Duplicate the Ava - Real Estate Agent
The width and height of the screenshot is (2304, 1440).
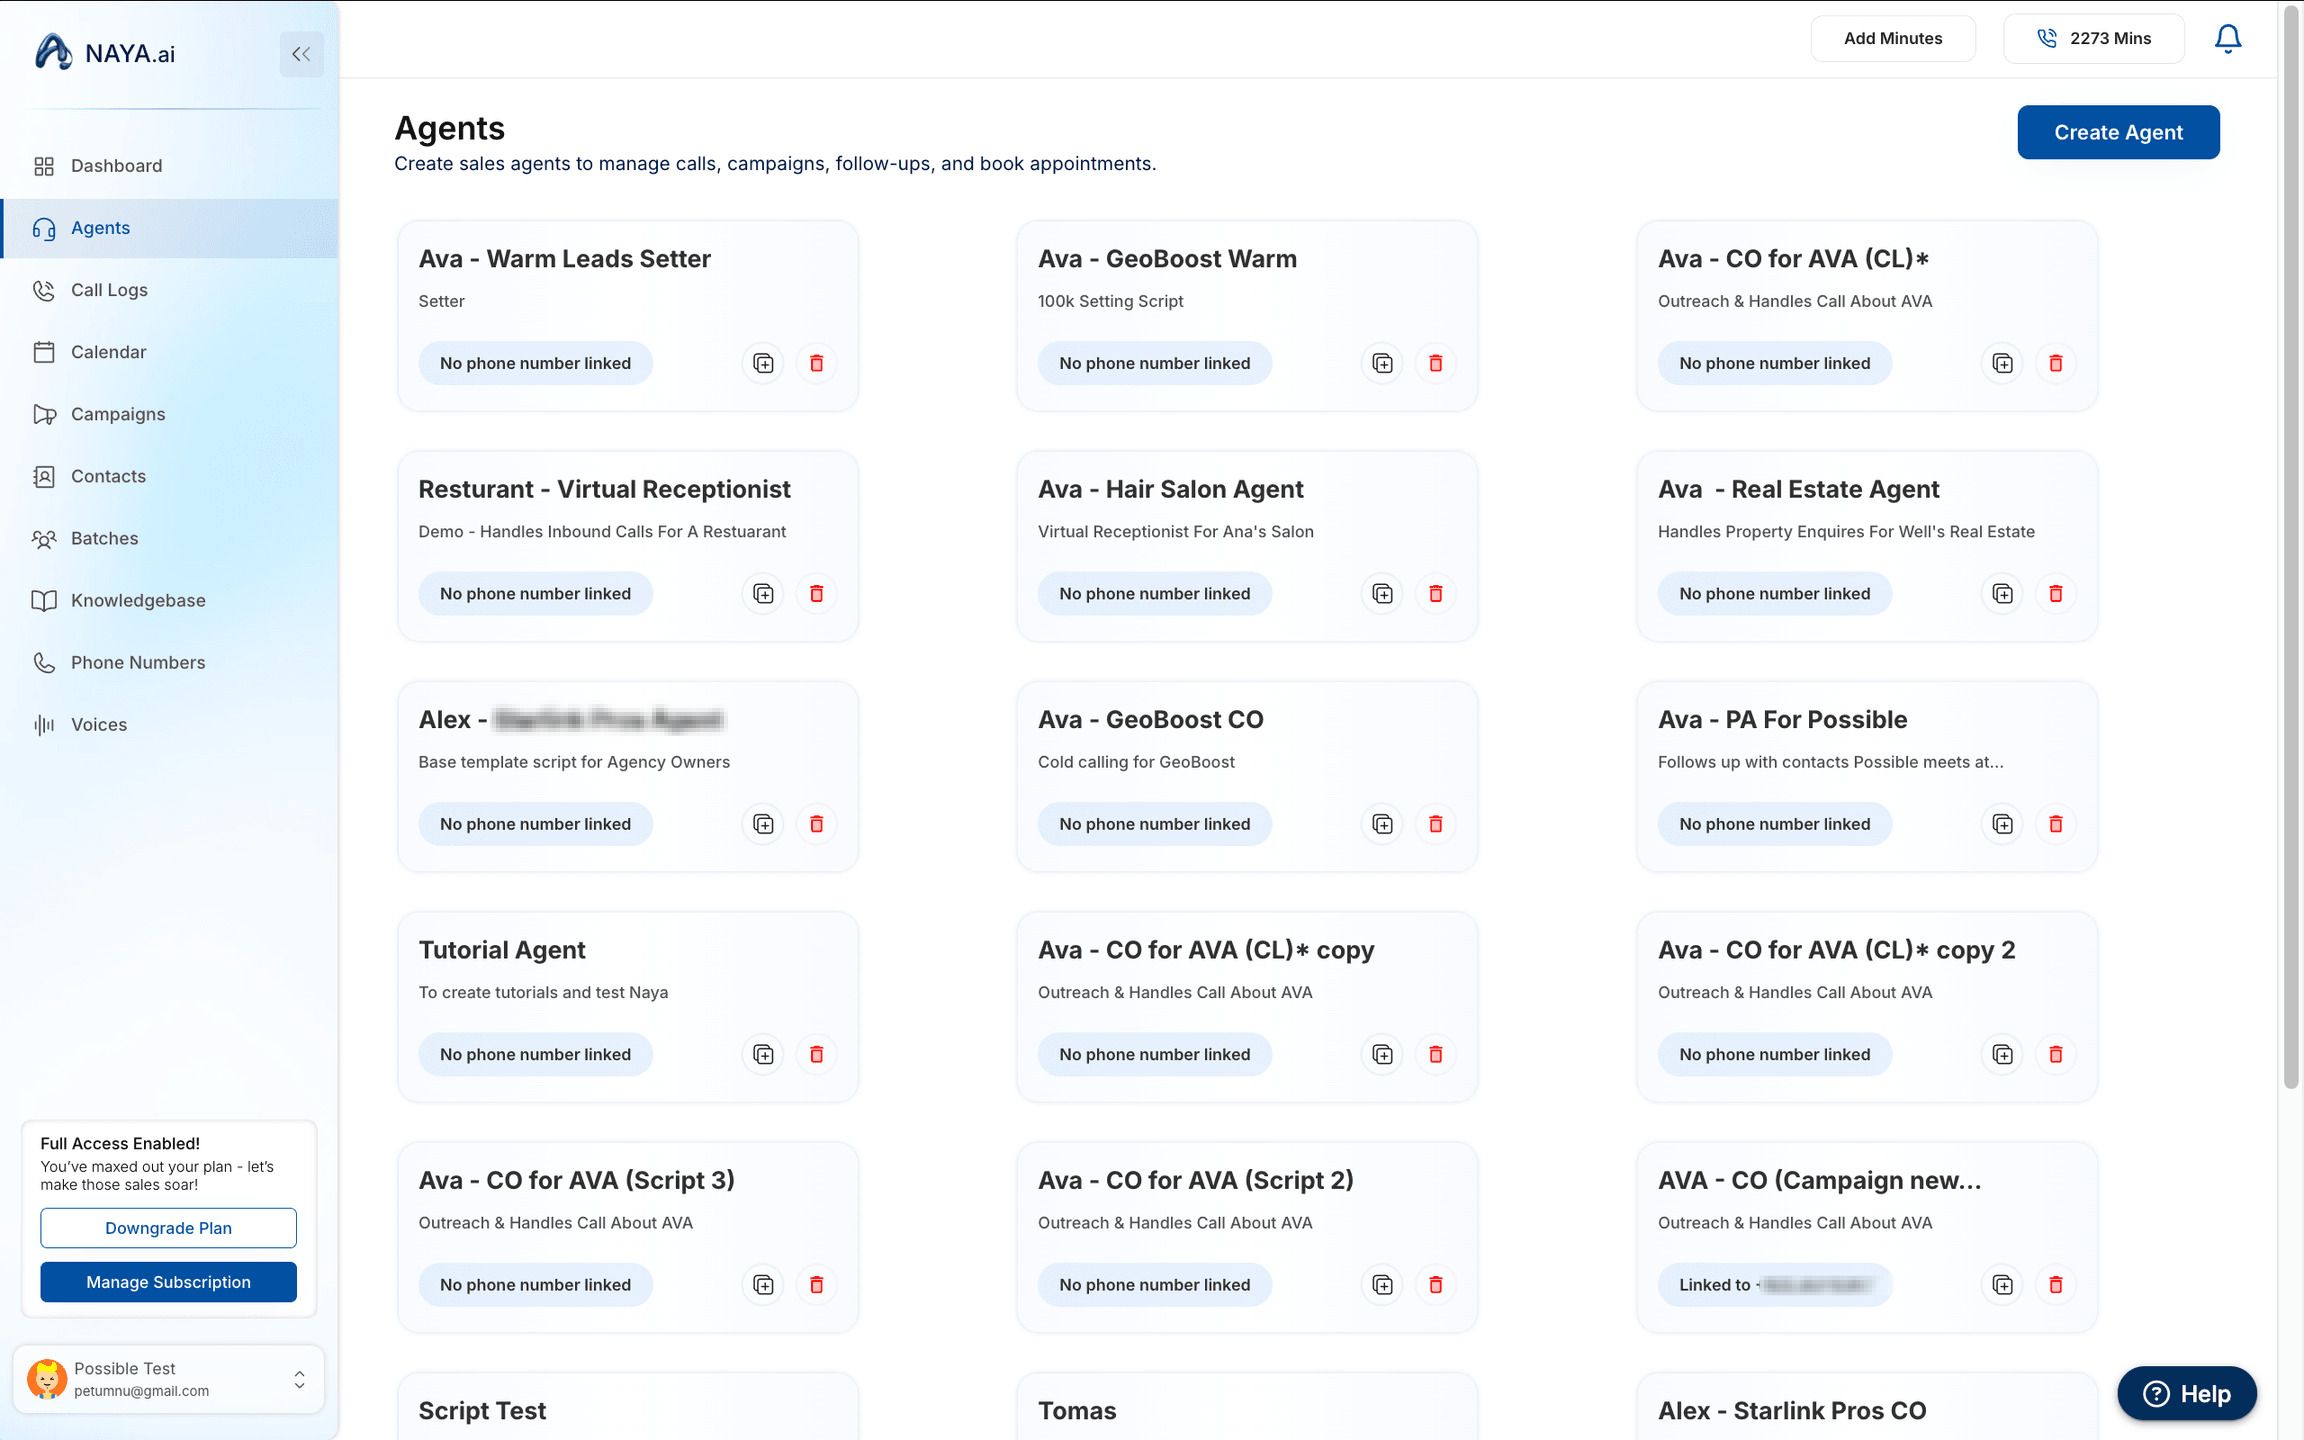coord(2002,594)
